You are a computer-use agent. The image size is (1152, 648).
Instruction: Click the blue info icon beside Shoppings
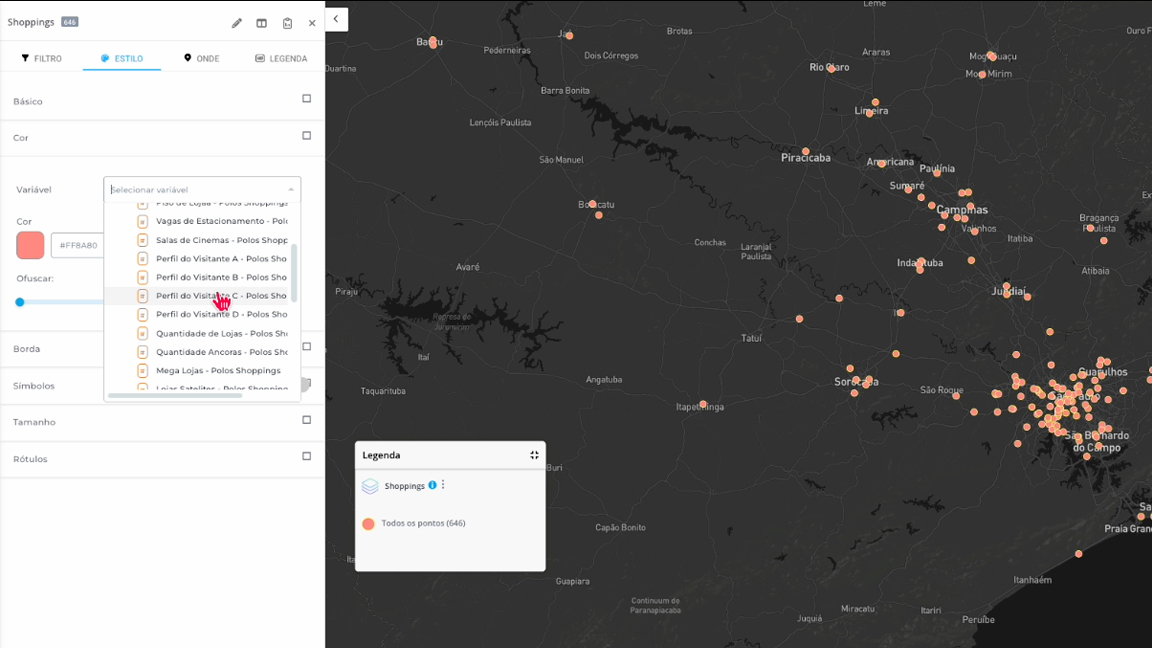432,485
